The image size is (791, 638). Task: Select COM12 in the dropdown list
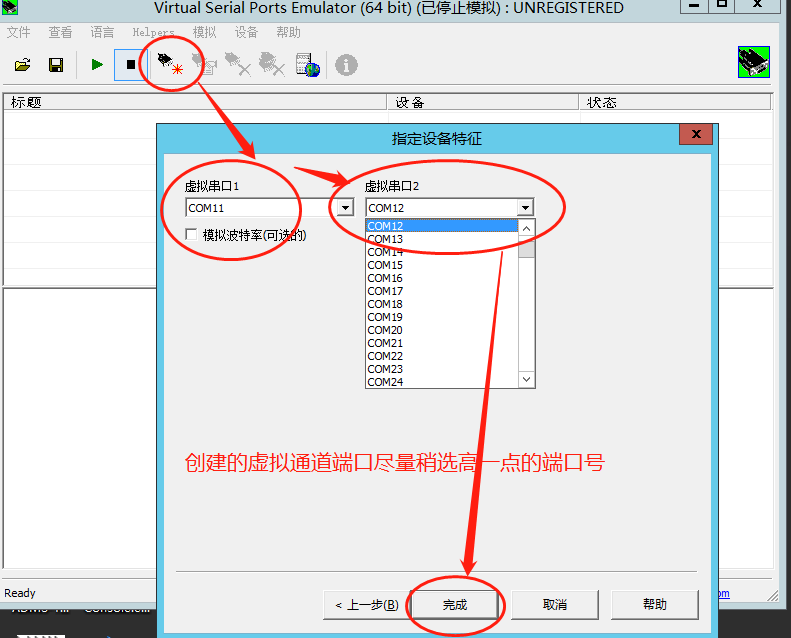442,225
